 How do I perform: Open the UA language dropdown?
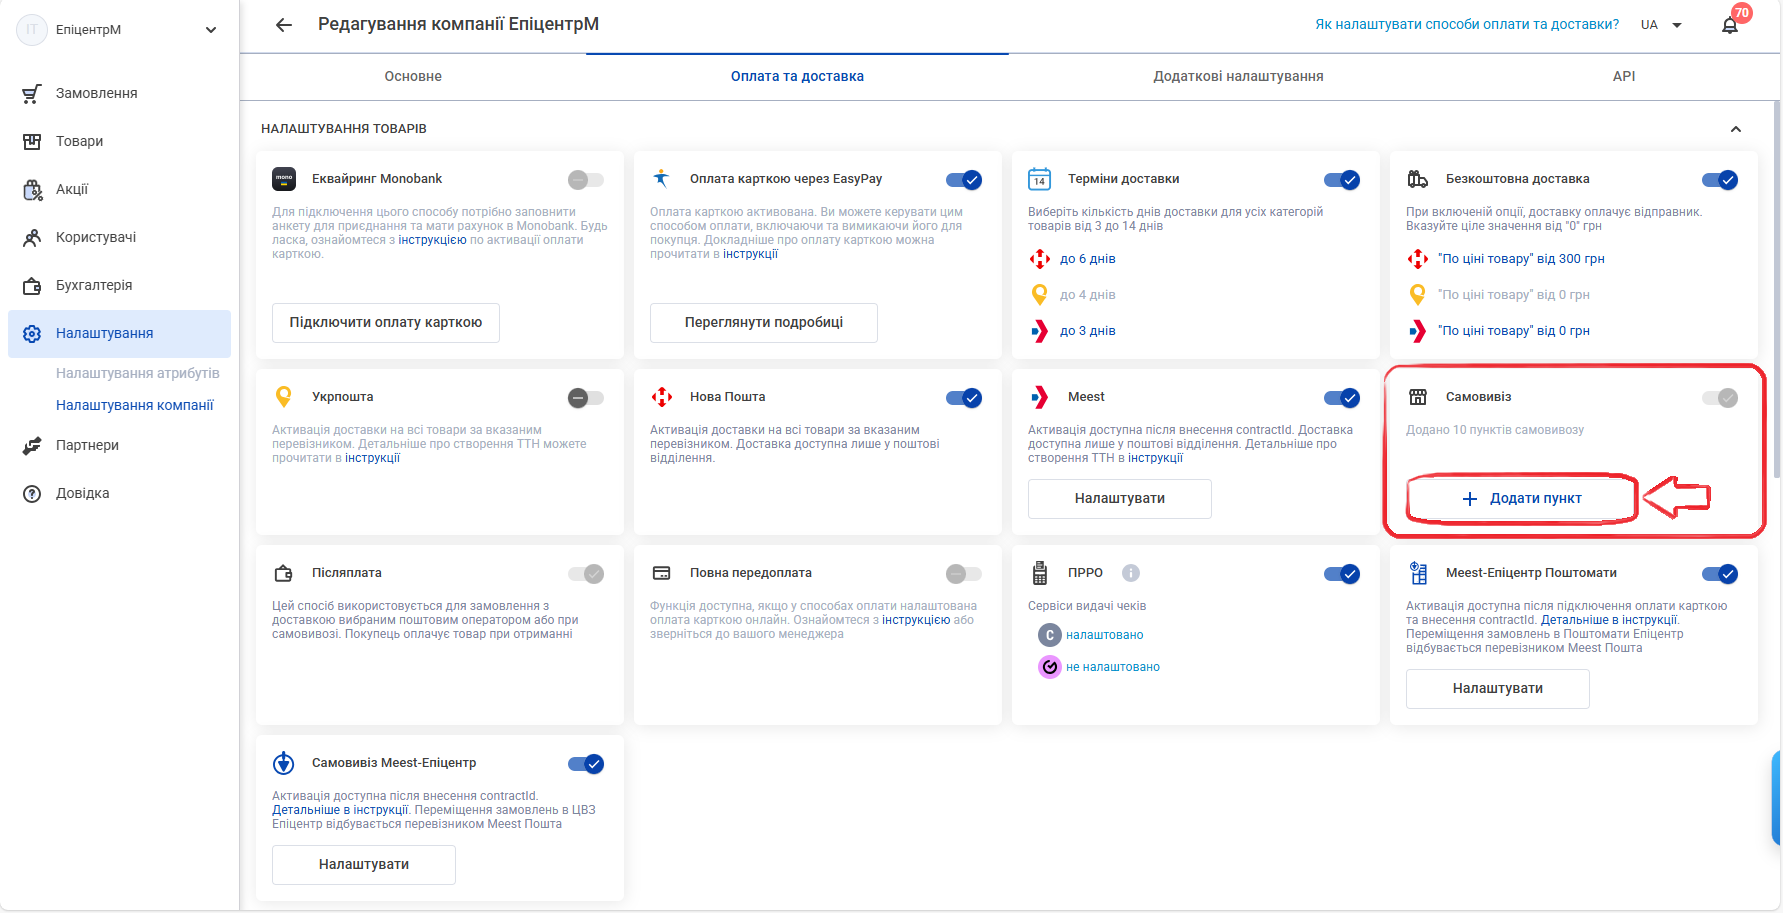click(x=1662, y=25)
